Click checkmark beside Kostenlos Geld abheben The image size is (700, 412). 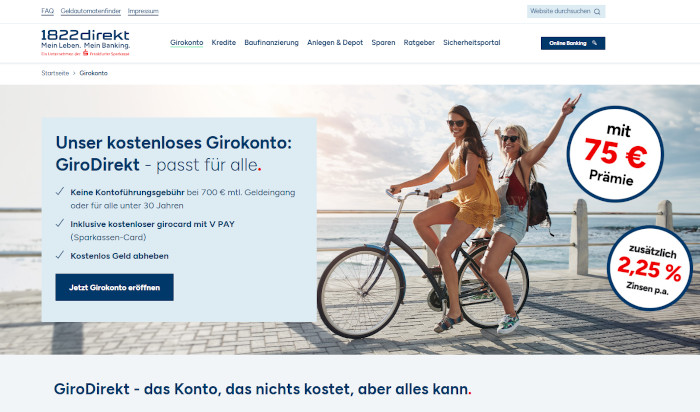click(60, 255)
